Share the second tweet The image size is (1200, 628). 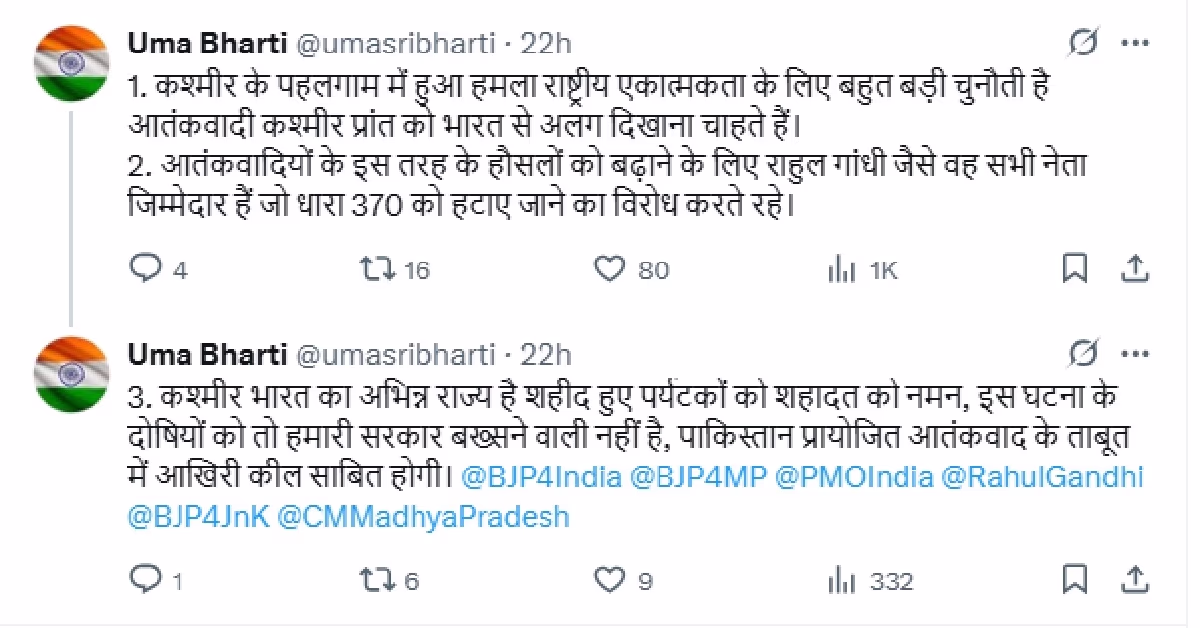coord(1135,580)
